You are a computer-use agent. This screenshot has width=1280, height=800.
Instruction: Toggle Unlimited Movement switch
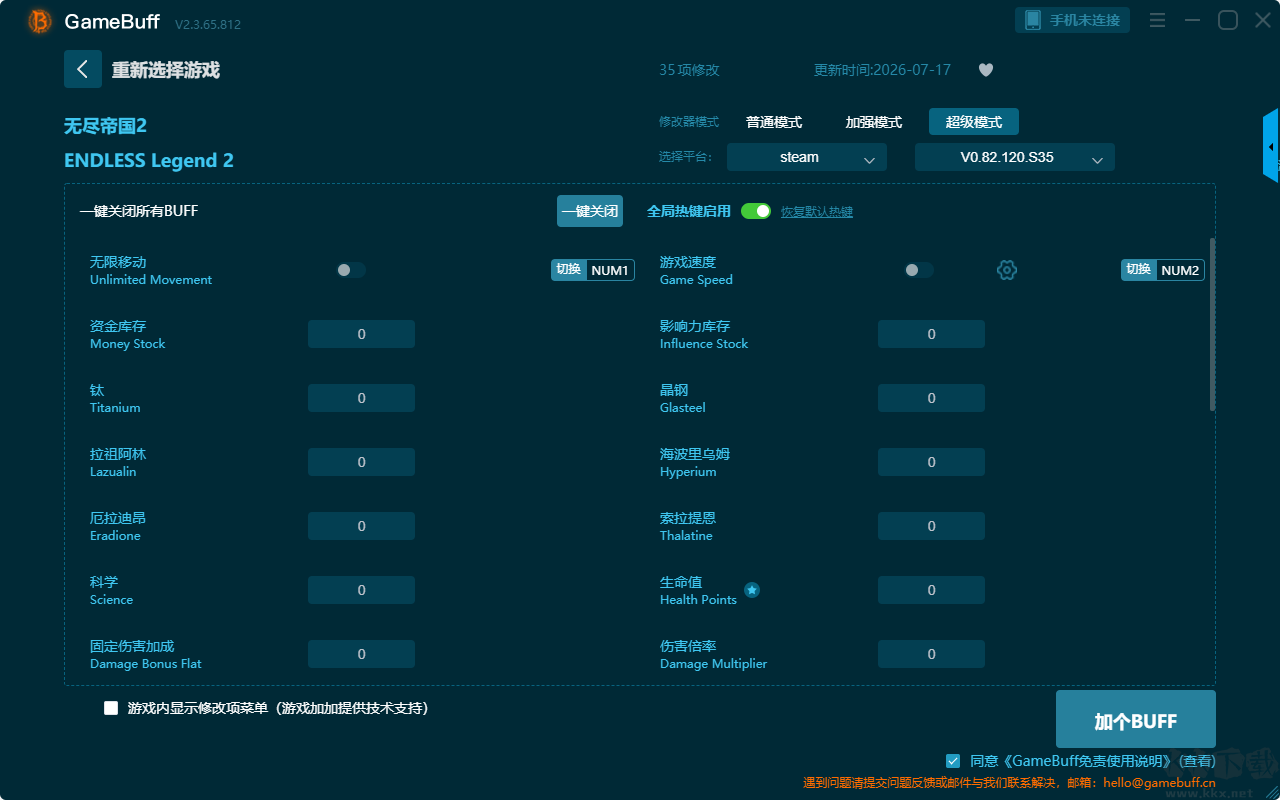coord(351,270)
